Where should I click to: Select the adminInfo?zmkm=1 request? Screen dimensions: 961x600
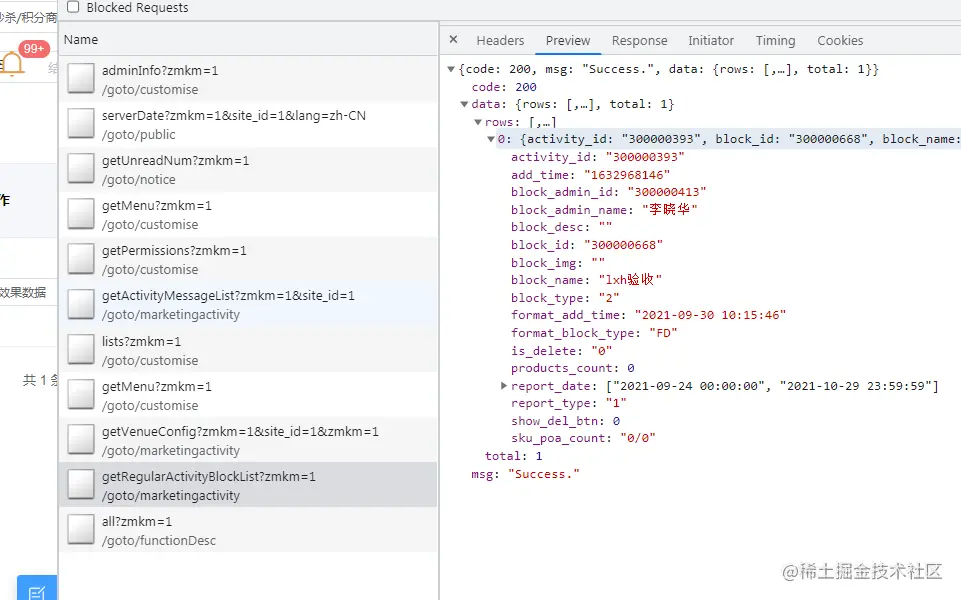[x=248, y=79]
